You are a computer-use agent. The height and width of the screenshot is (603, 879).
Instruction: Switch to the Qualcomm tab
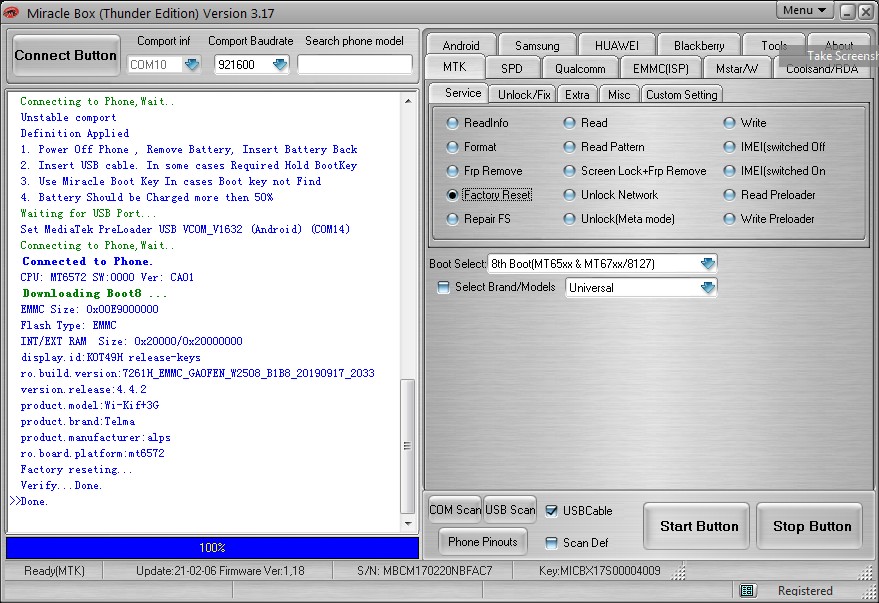580,69
